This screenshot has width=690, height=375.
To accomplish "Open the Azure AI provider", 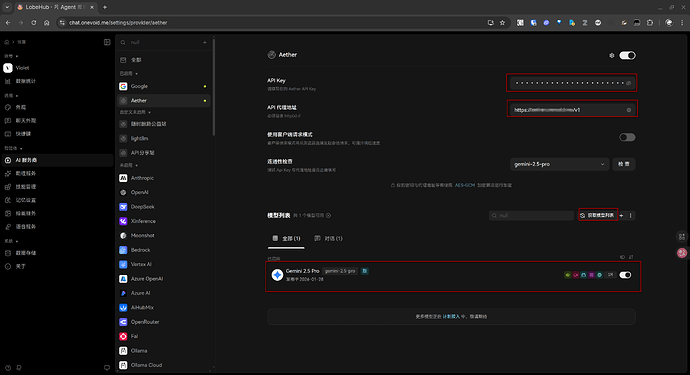I will click(163, 293).
